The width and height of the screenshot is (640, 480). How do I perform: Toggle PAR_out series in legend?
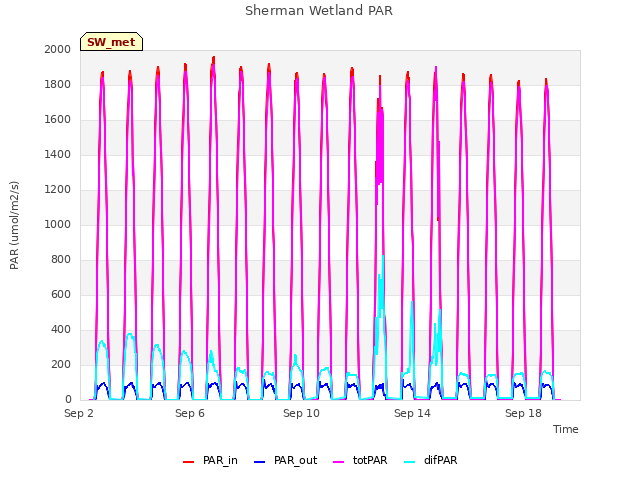click(x=285, y=460)
